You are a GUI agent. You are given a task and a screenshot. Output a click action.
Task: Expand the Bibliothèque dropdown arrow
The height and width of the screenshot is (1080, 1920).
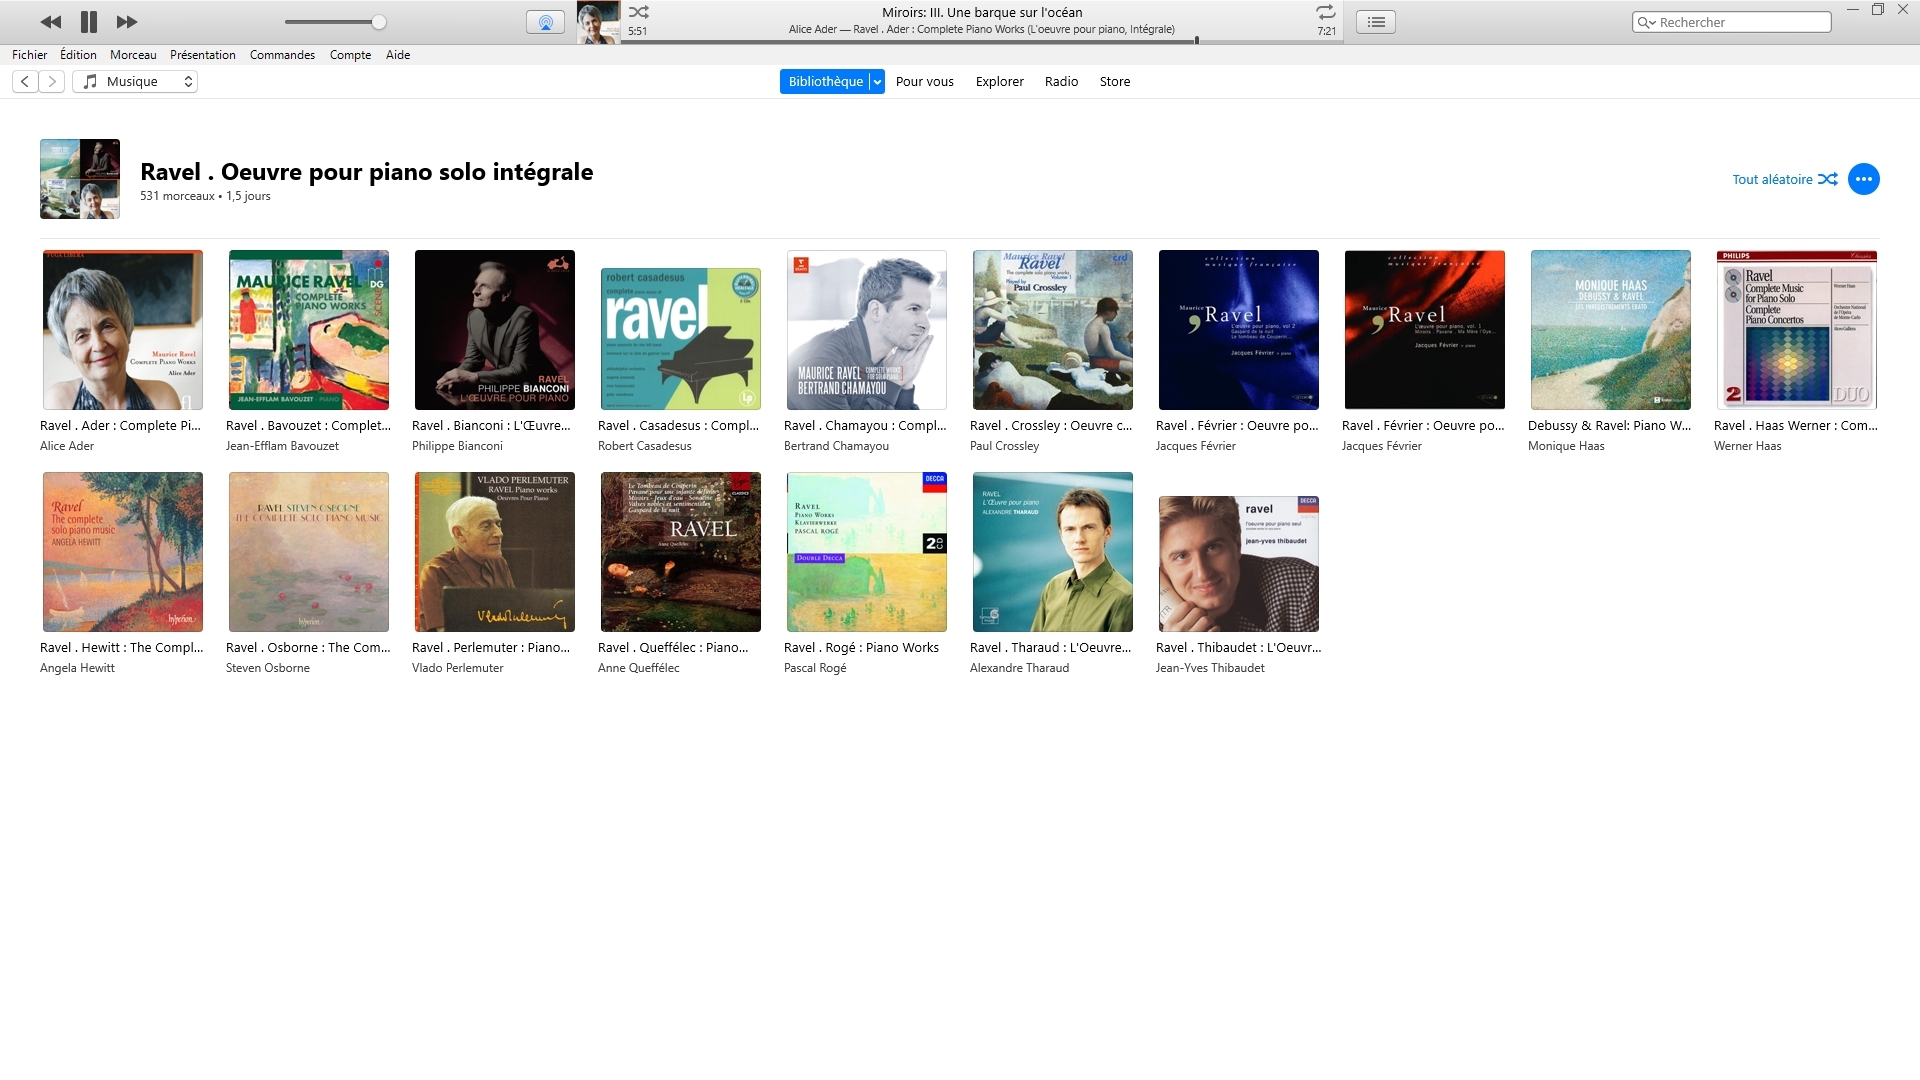pos(877,82)
